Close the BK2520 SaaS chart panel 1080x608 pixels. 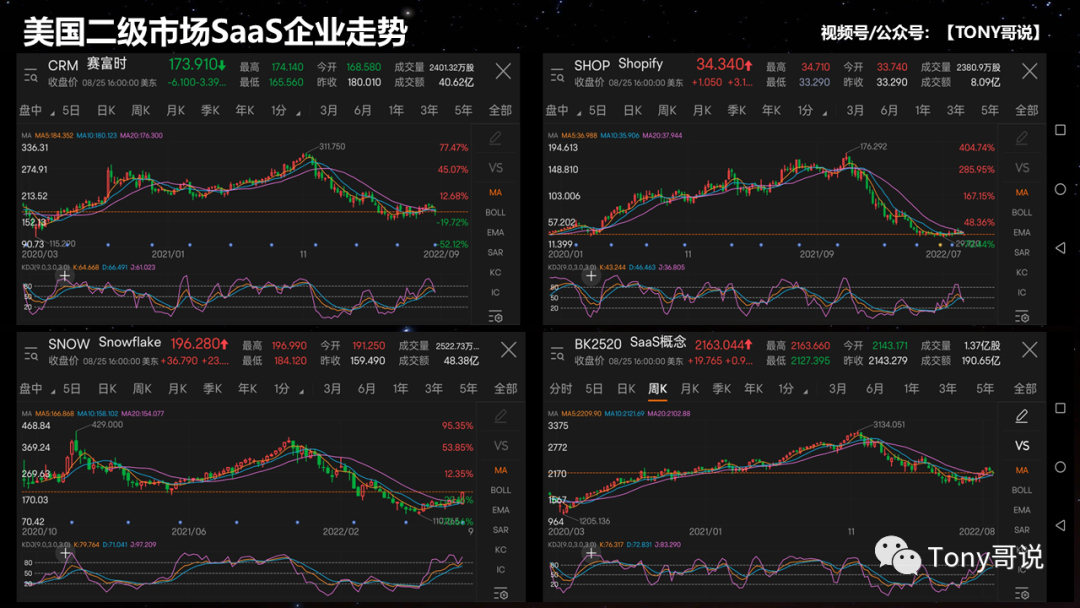1029,350
